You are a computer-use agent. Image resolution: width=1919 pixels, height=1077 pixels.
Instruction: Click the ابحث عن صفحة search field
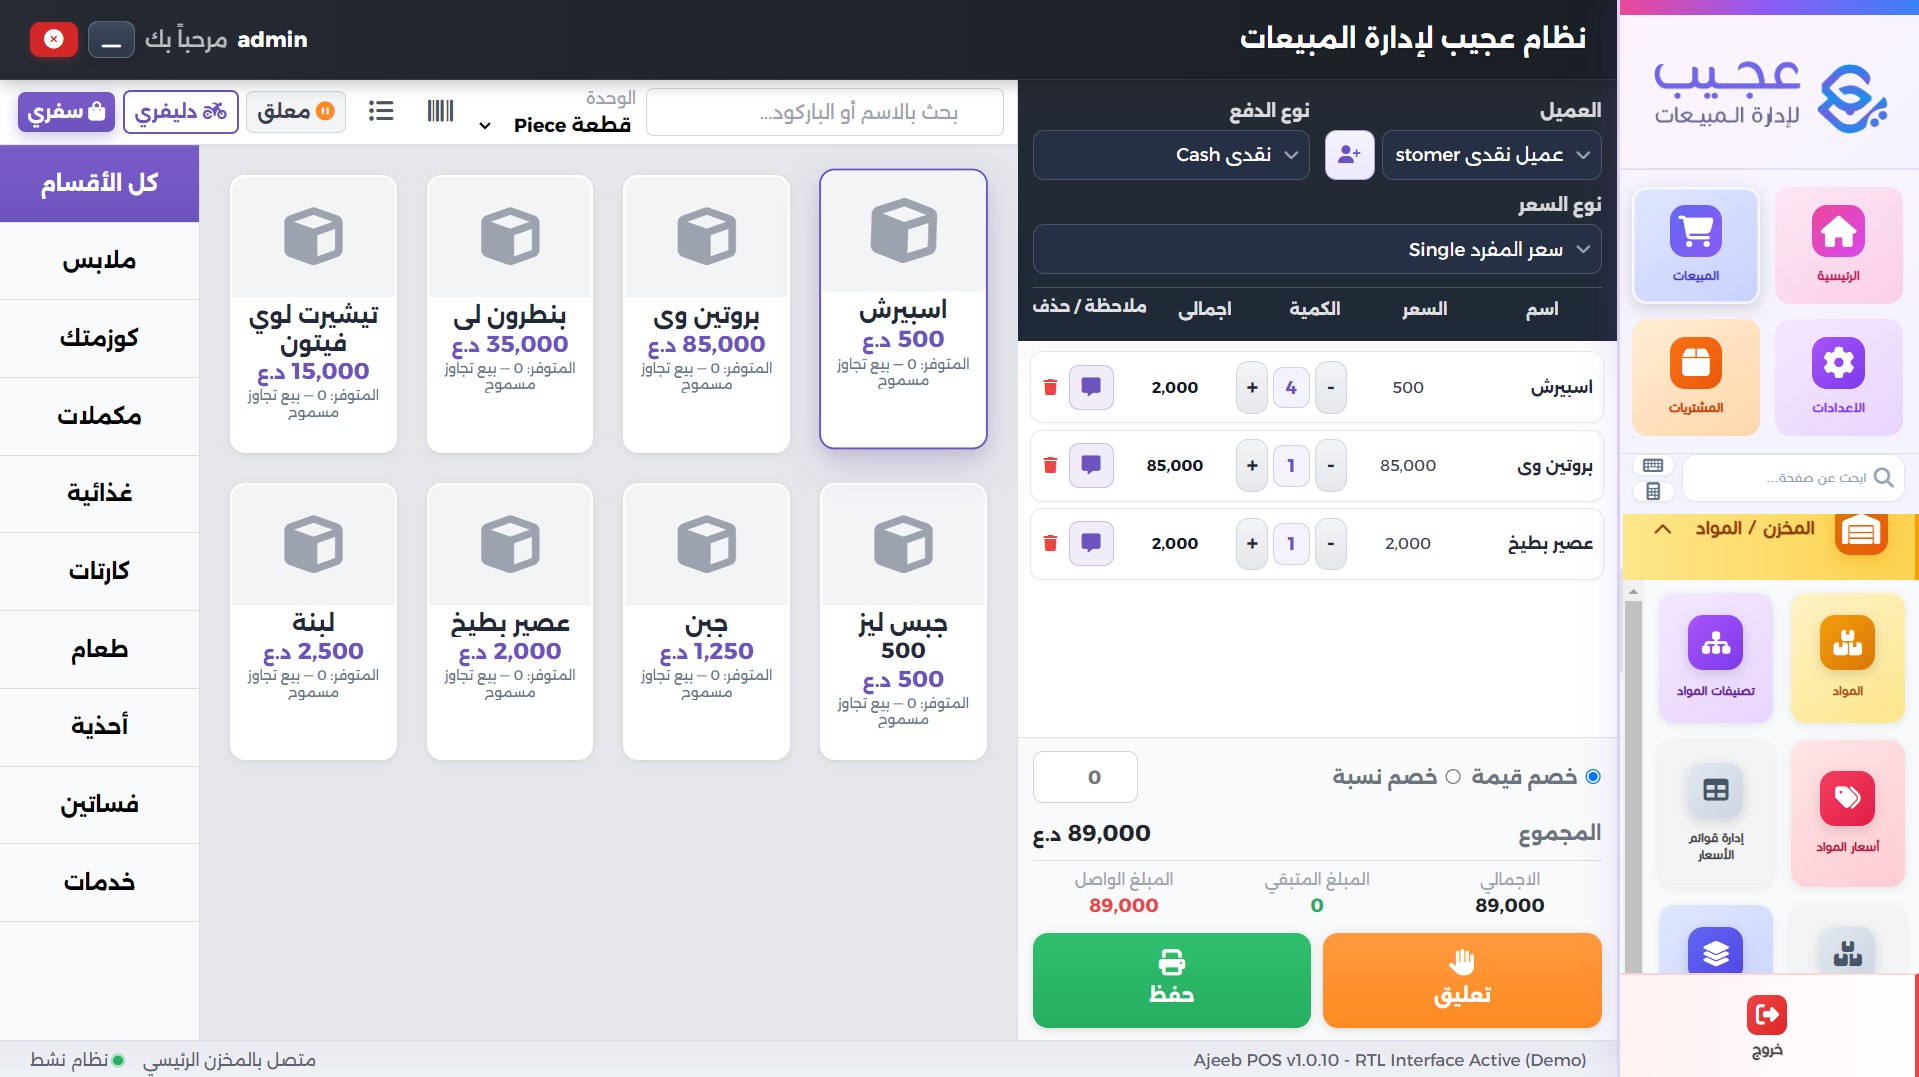pyautogui.click(x=1793, y=478)
